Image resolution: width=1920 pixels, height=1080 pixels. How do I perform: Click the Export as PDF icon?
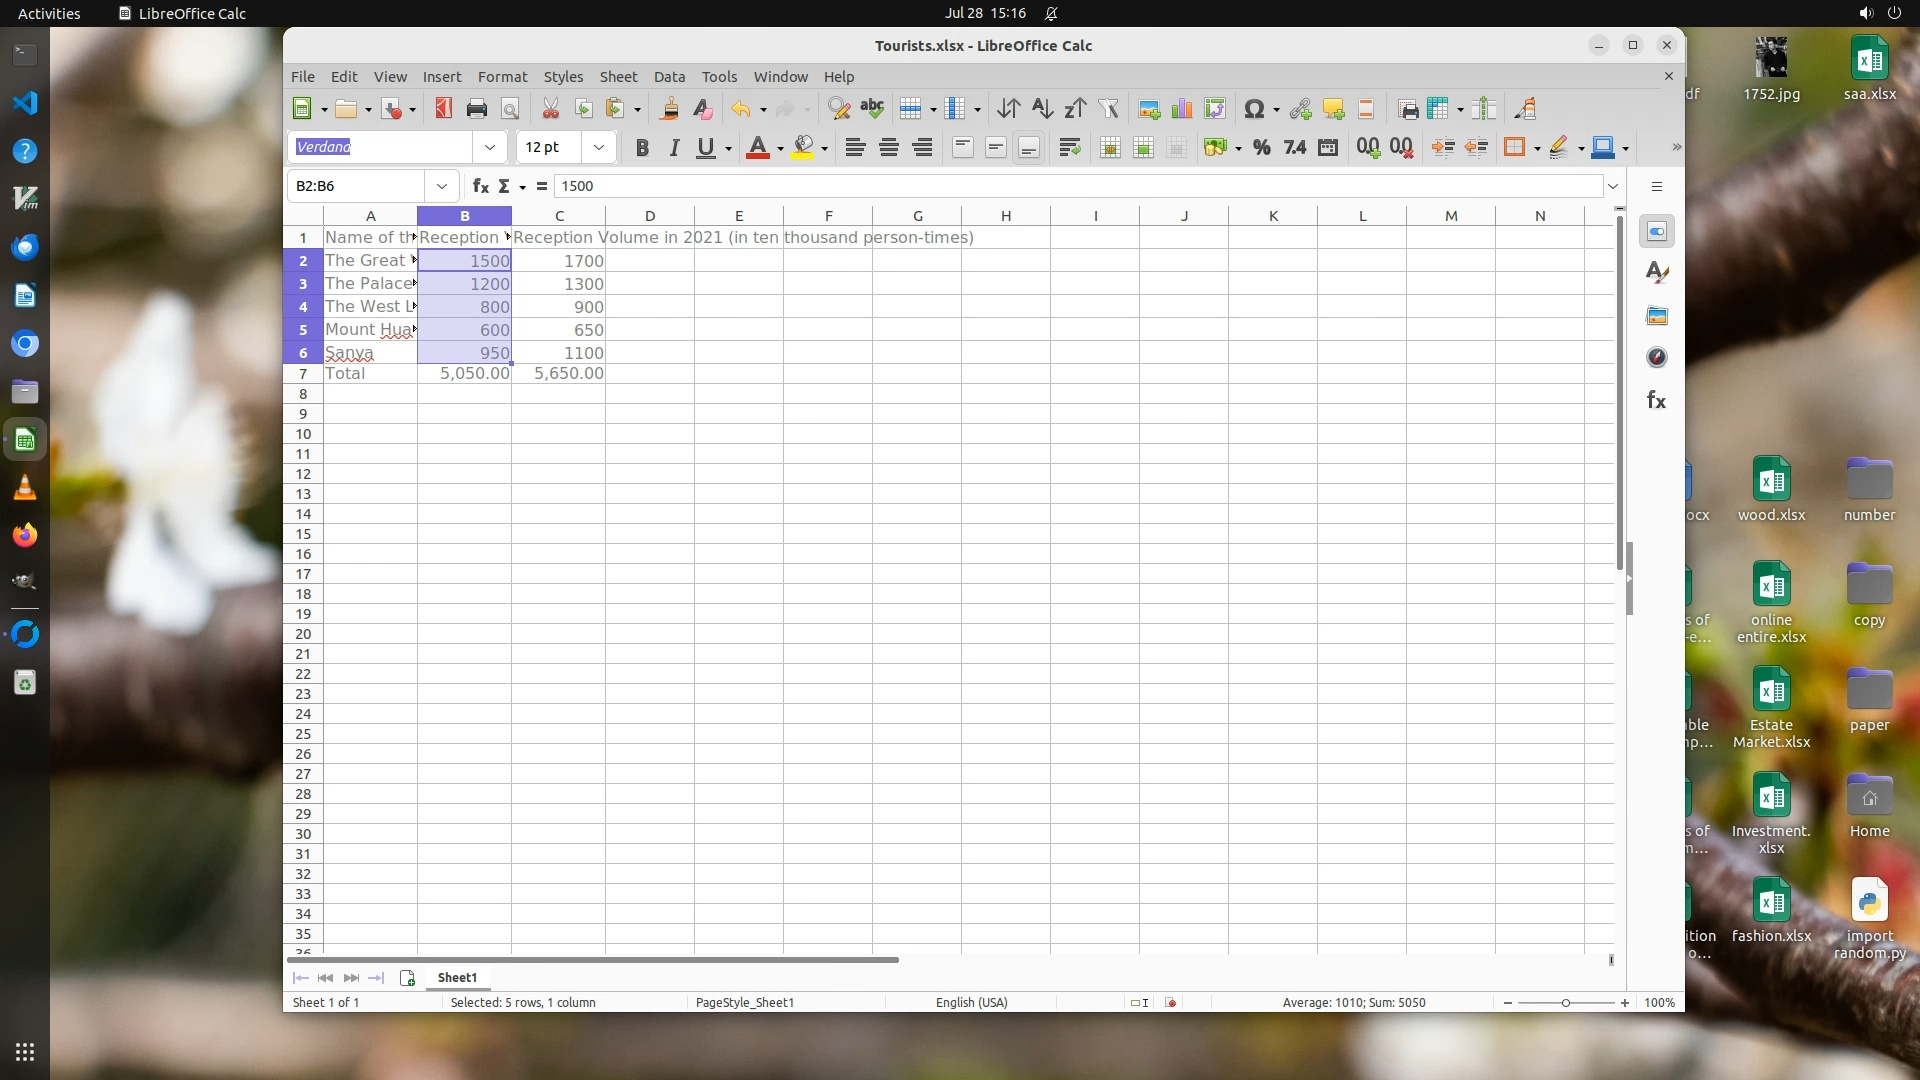click(x=444, y=109)
